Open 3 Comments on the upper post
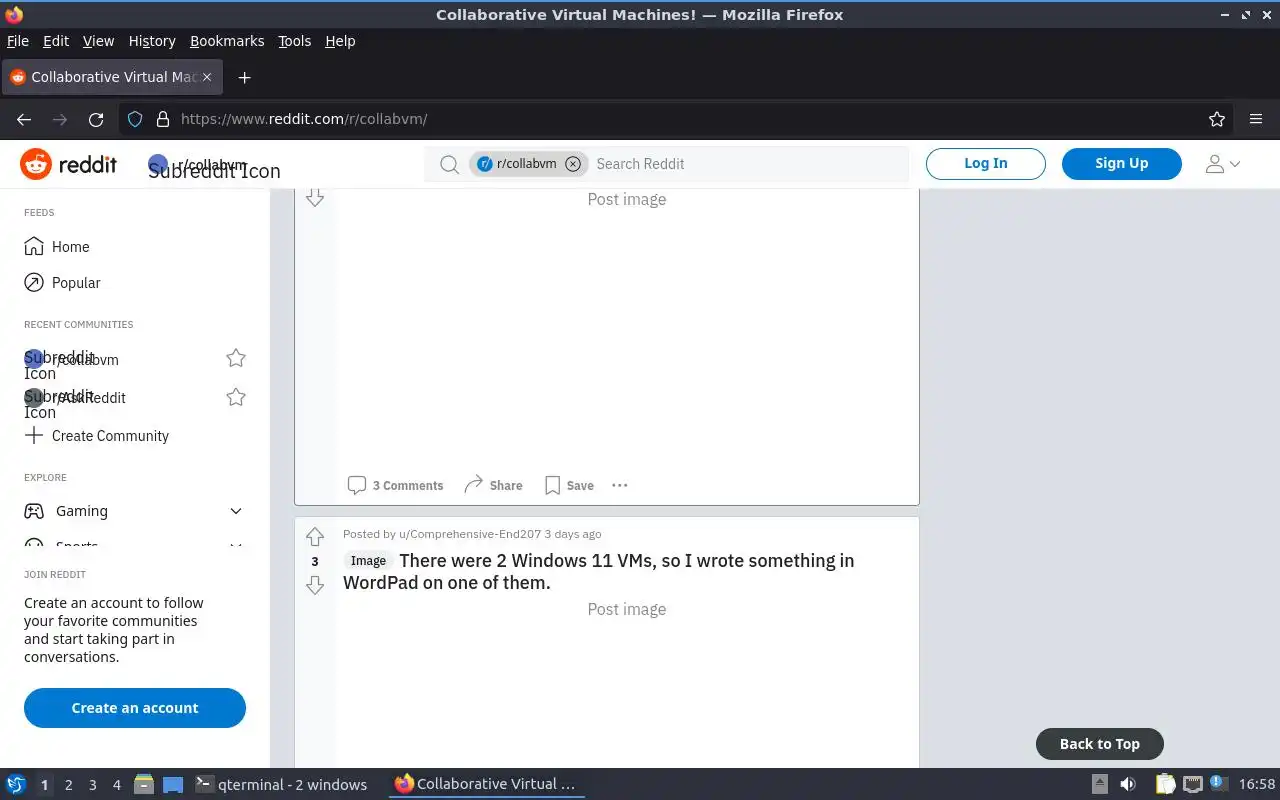This screenshot has width=1280, height=800. [x=395, y=485]
